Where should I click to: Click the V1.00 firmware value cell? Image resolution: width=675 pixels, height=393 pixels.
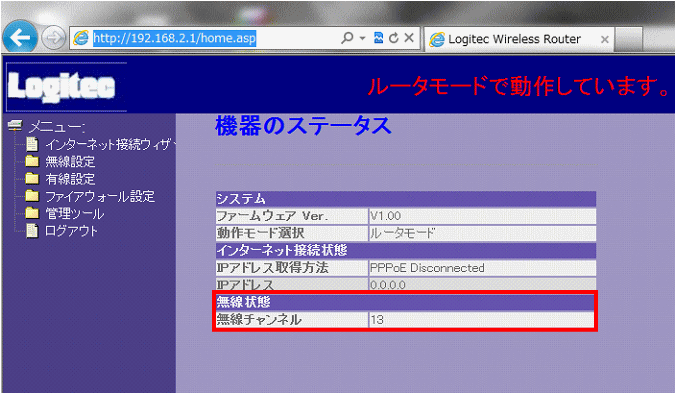pos(482,216)
